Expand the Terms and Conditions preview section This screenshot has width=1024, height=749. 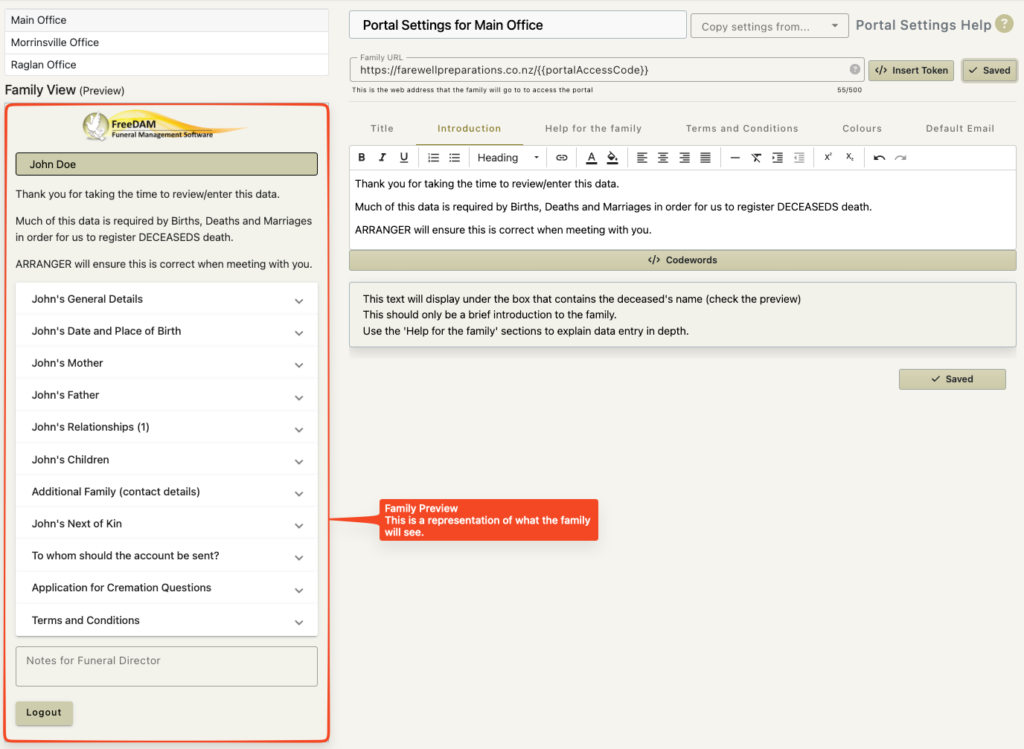pyautogui.click(x=167, y=620)
